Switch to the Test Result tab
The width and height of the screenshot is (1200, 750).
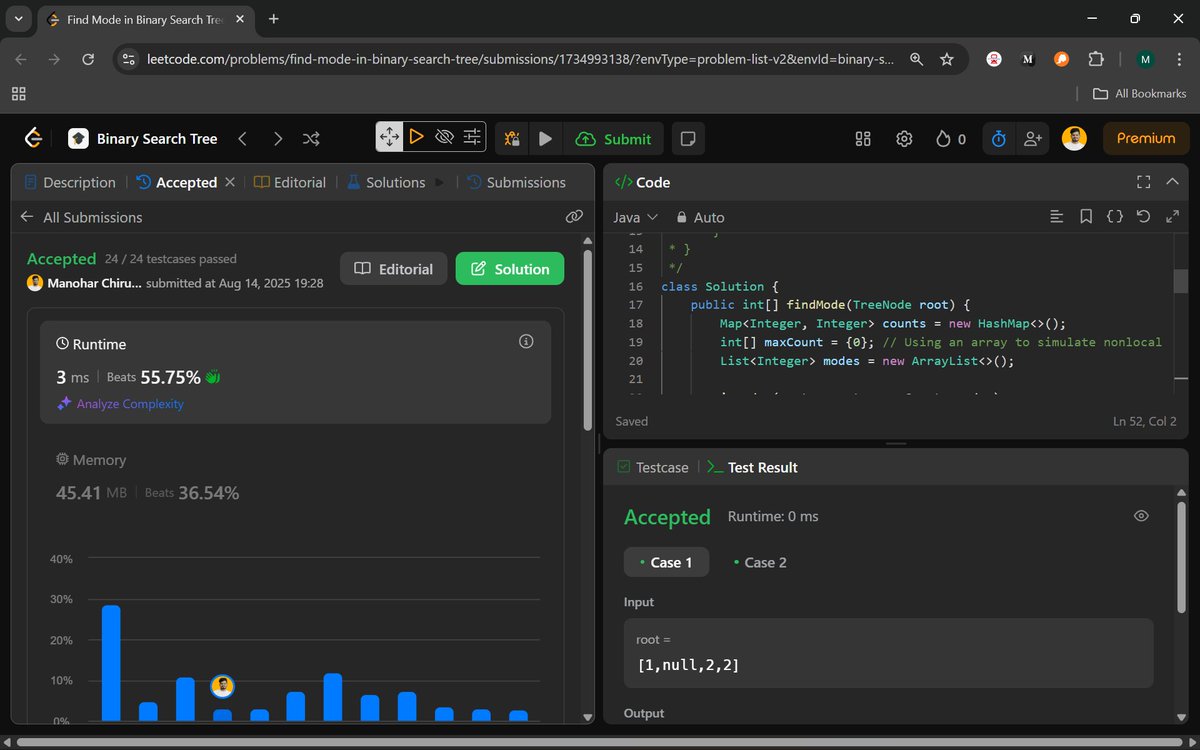click(x=752, y=467)
